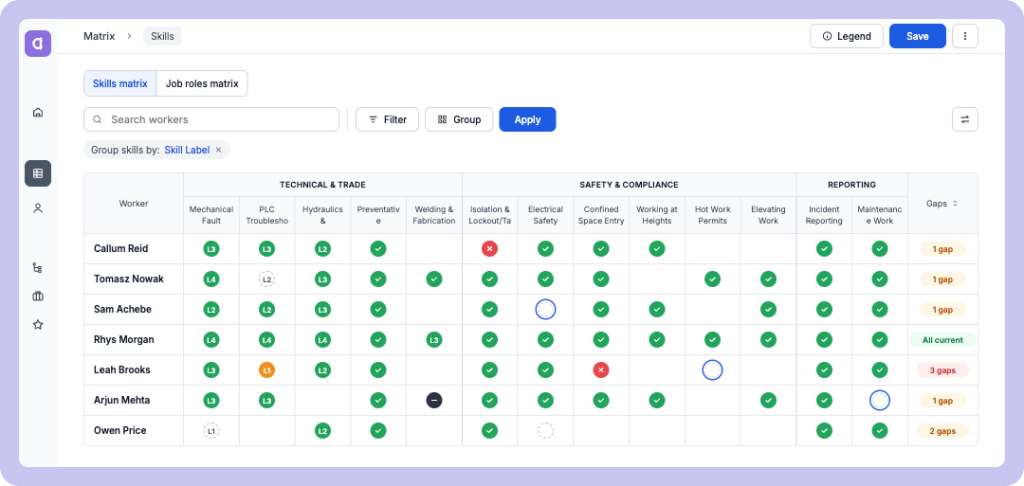The height and width of the screenshot is (486, 1024).
Task: Open the person profile sidebar icon
Action: pyautogui.click(x=38, y=208)
